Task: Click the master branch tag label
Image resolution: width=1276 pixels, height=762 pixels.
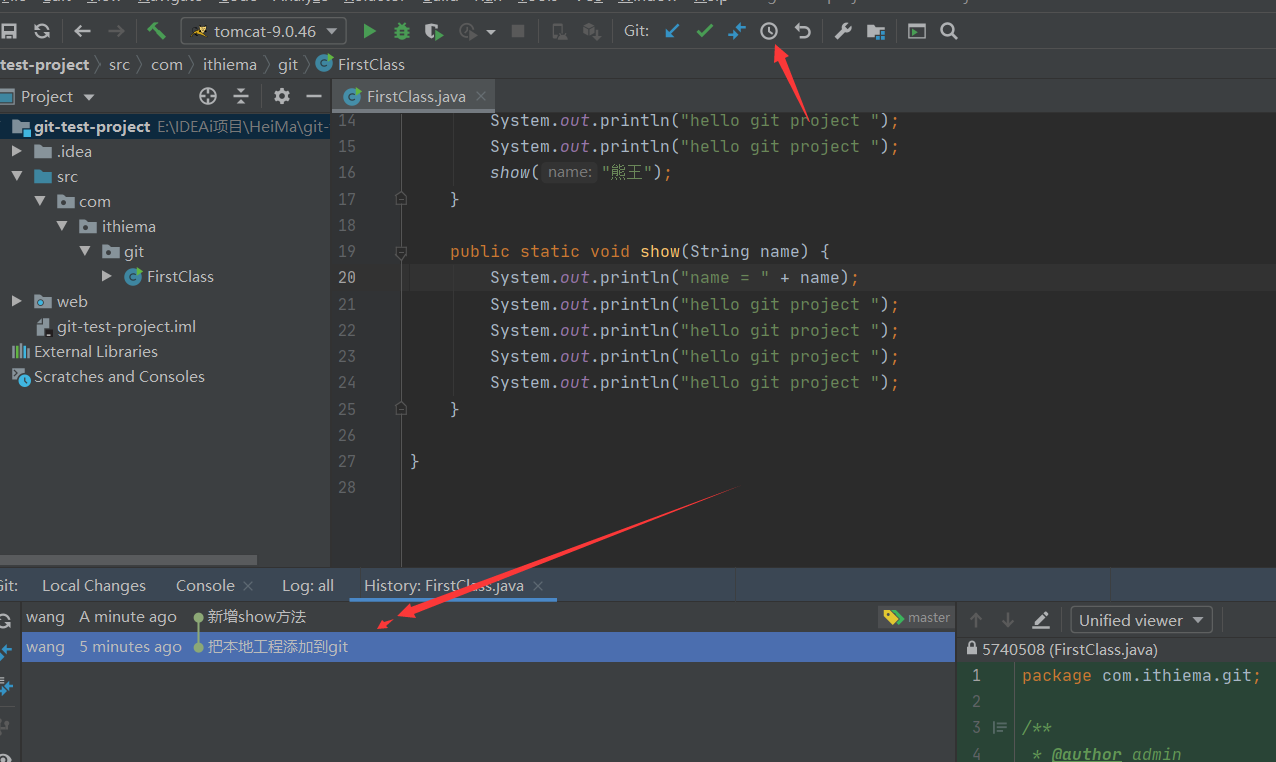Action: coord(916,617)
